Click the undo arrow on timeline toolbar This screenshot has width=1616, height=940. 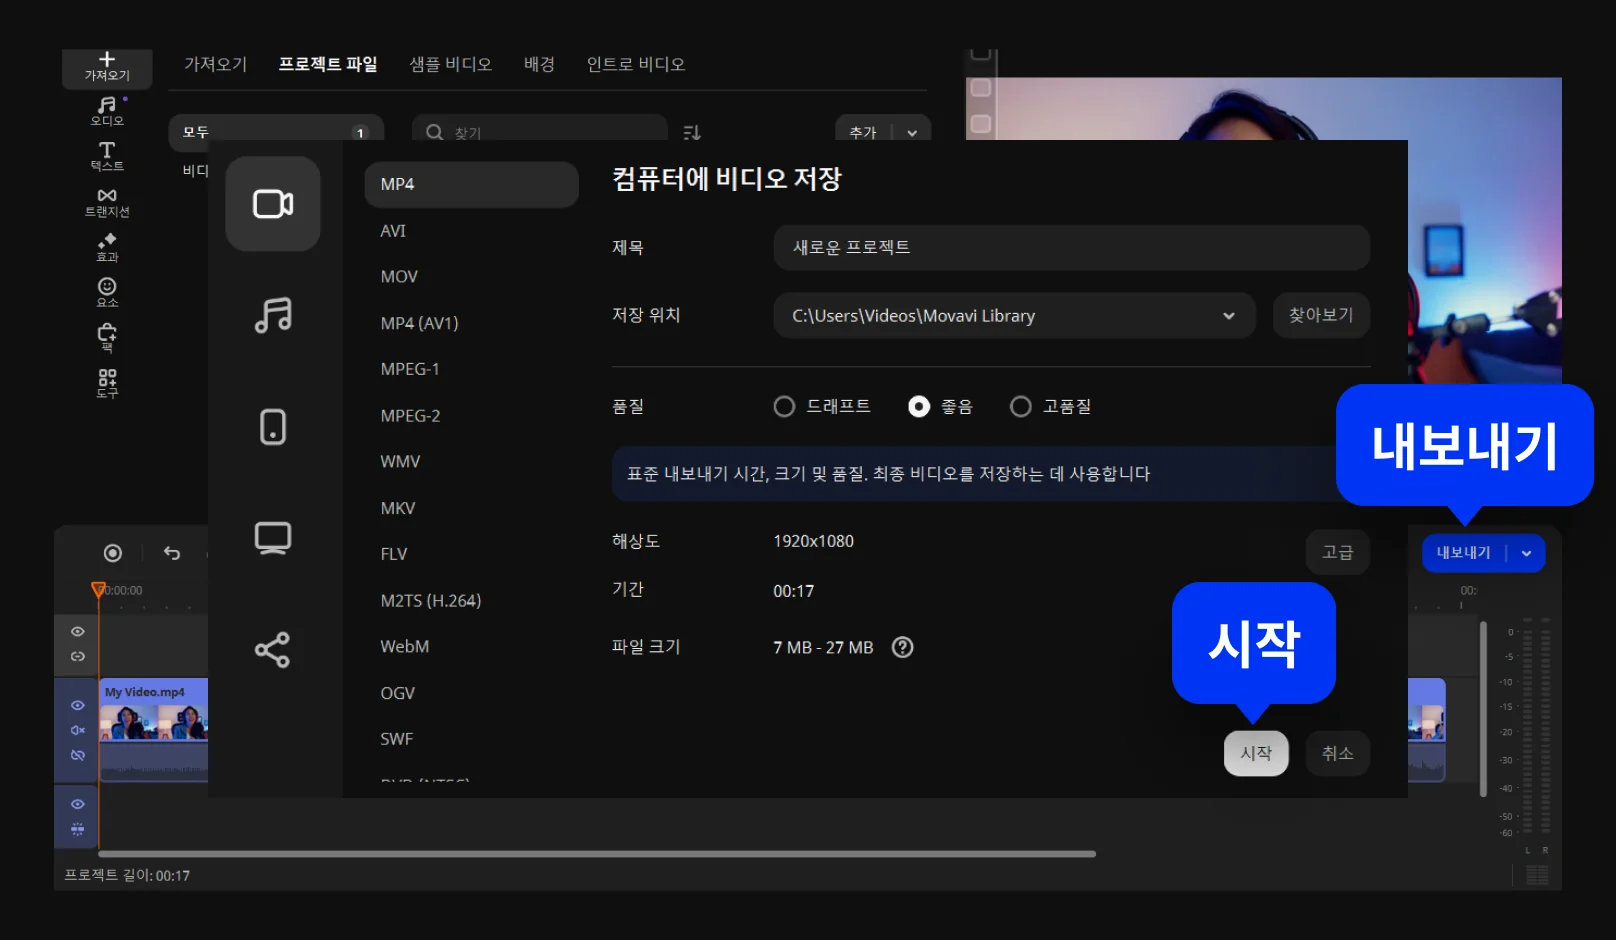(172, 553)
